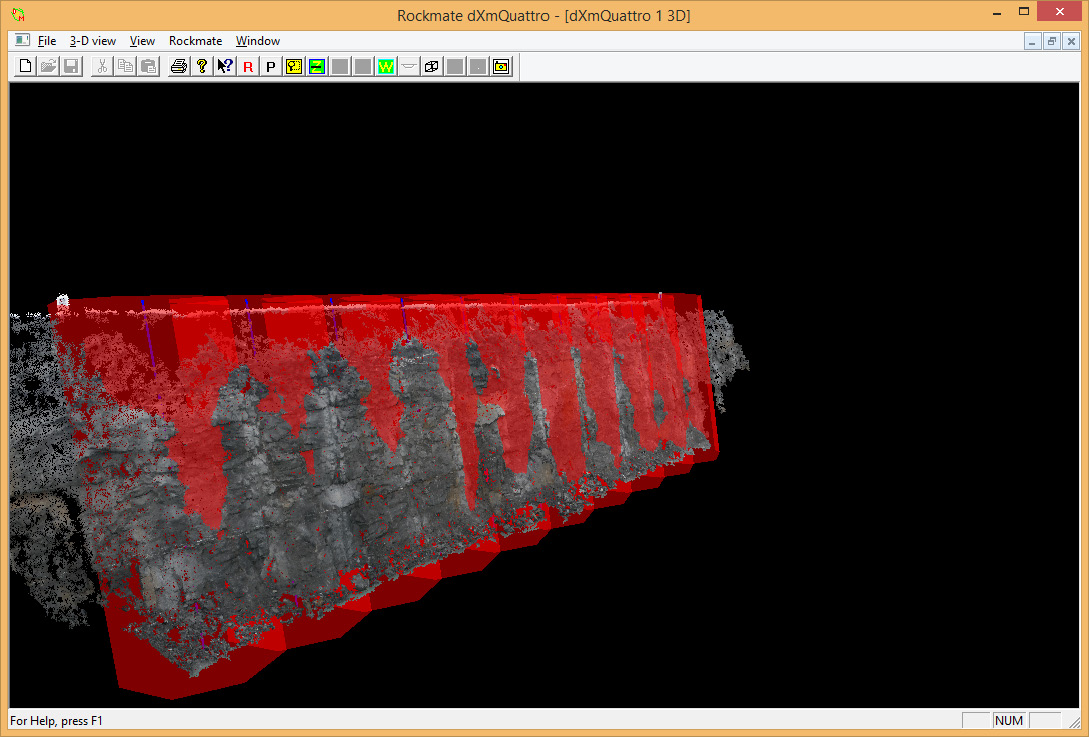Image resolution: width=1089 pixels, height=737 pixels.
Task: Open the File menu
Action: pyautogui.click(x=46, y=41)
